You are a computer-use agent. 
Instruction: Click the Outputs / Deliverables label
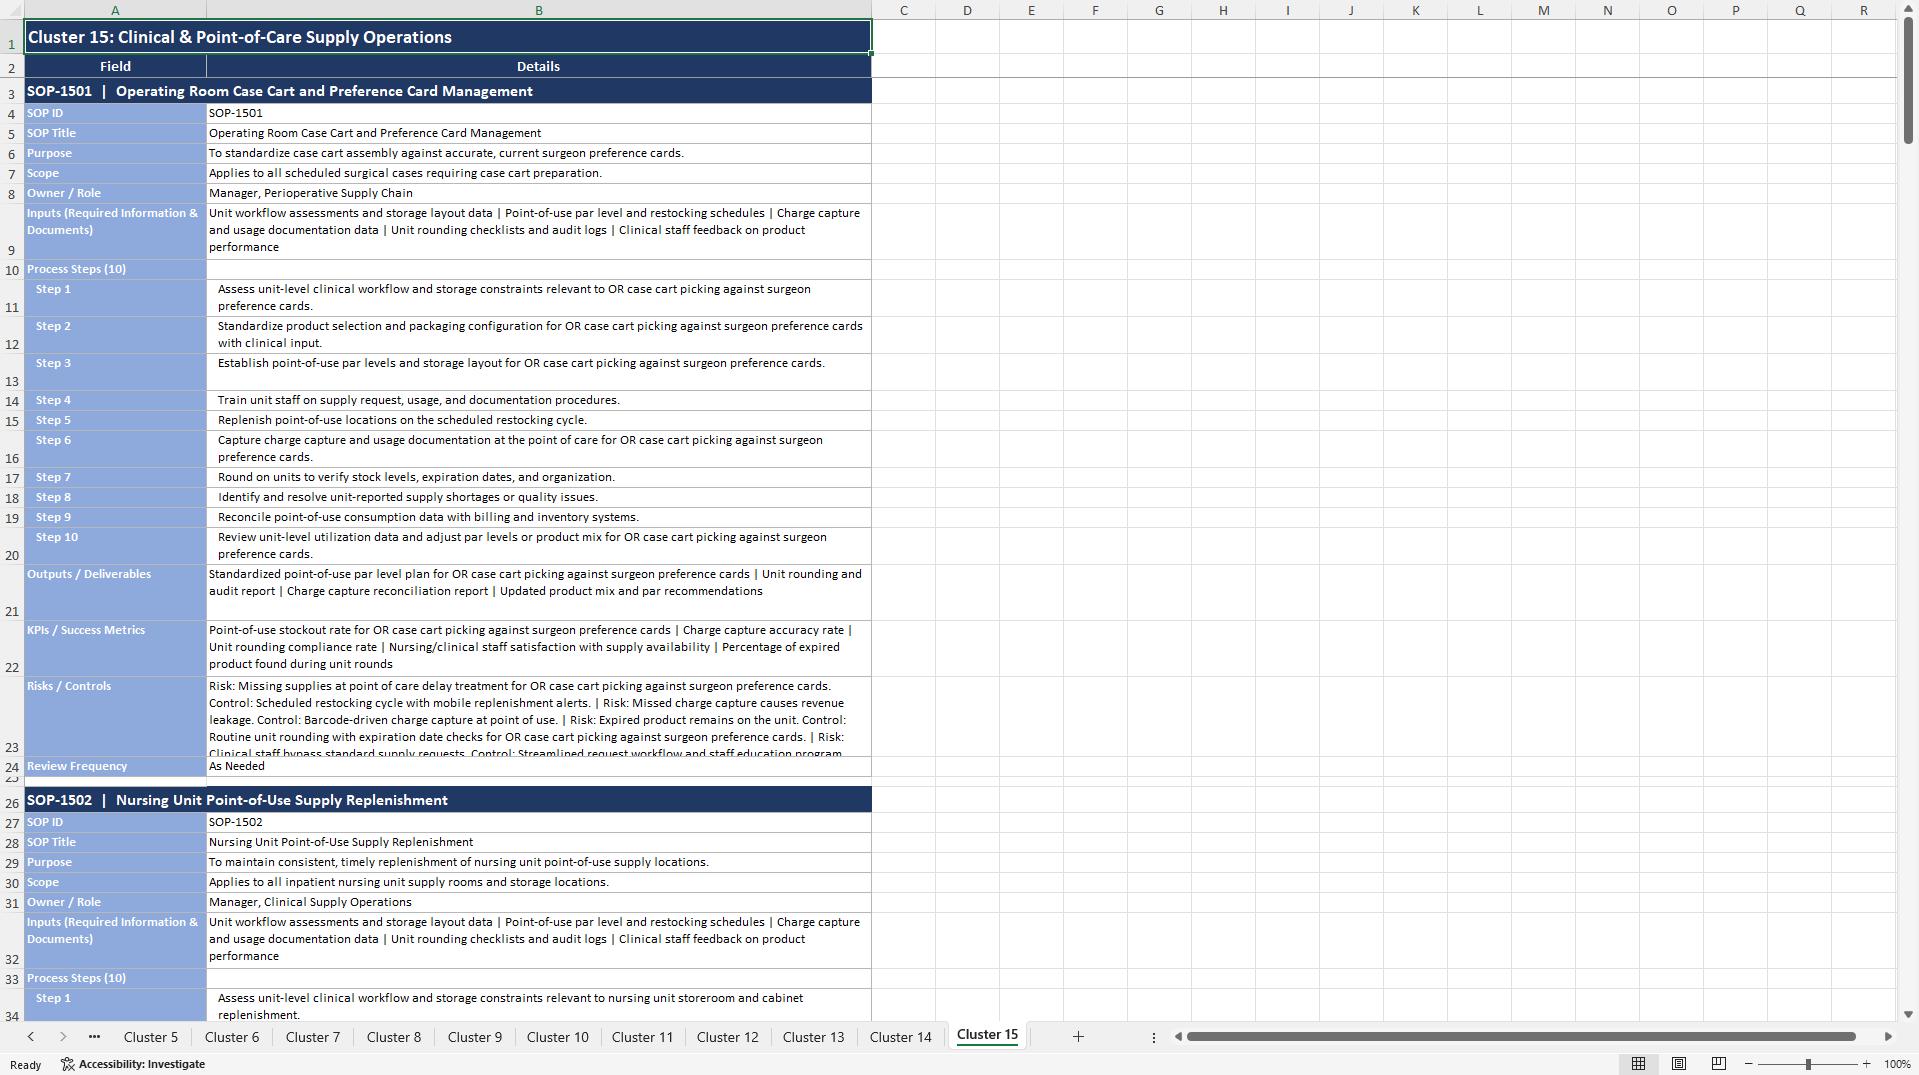[89, 574]
